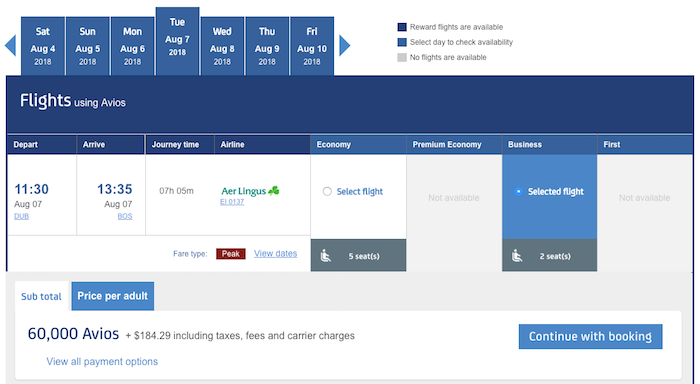The image size is (700, 384).
Task: Click the Aer Lingus shamrock logo
Action: pos(274,191)
